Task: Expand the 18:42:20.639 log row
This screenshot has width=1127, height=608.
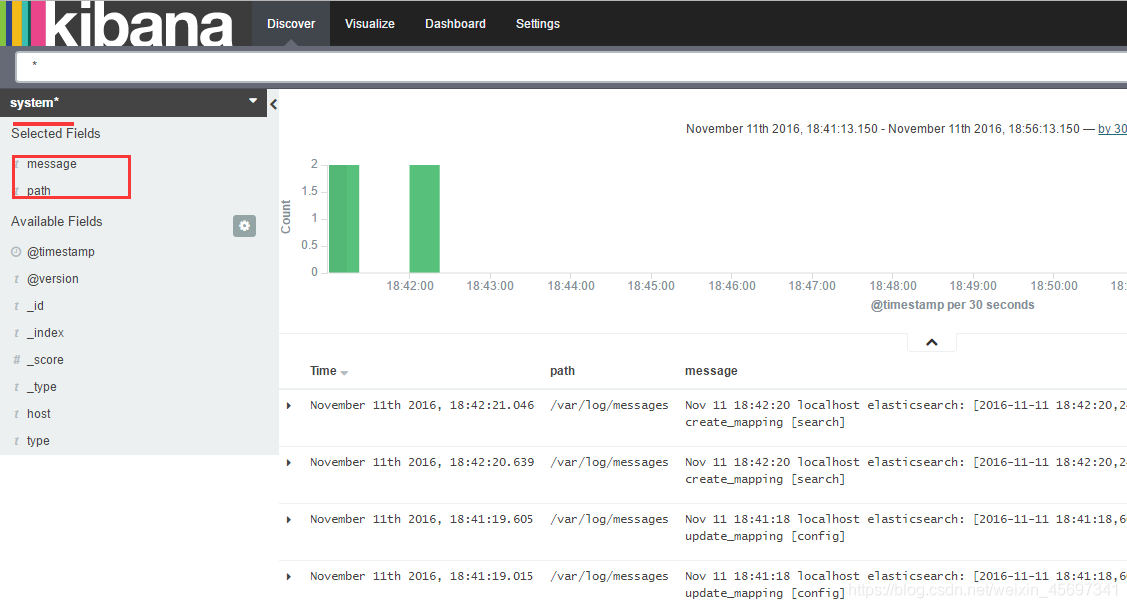Action: 289,463
